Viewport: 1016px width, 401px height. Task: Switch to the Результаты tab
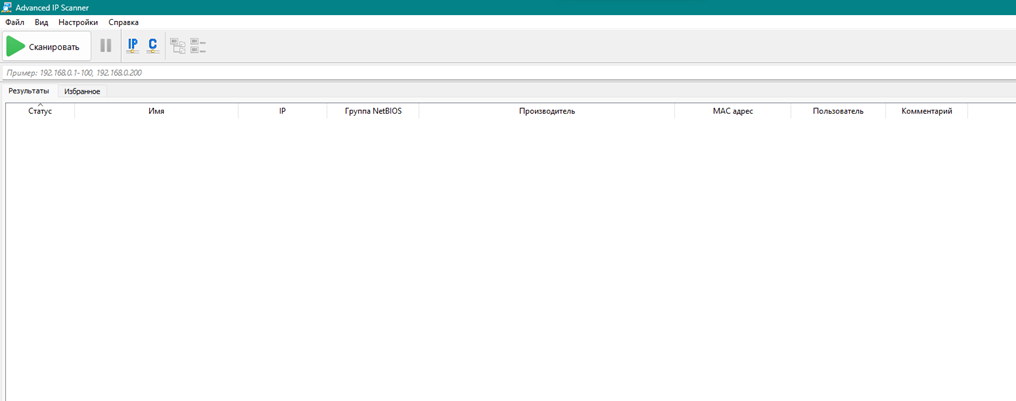pos(29,91)
